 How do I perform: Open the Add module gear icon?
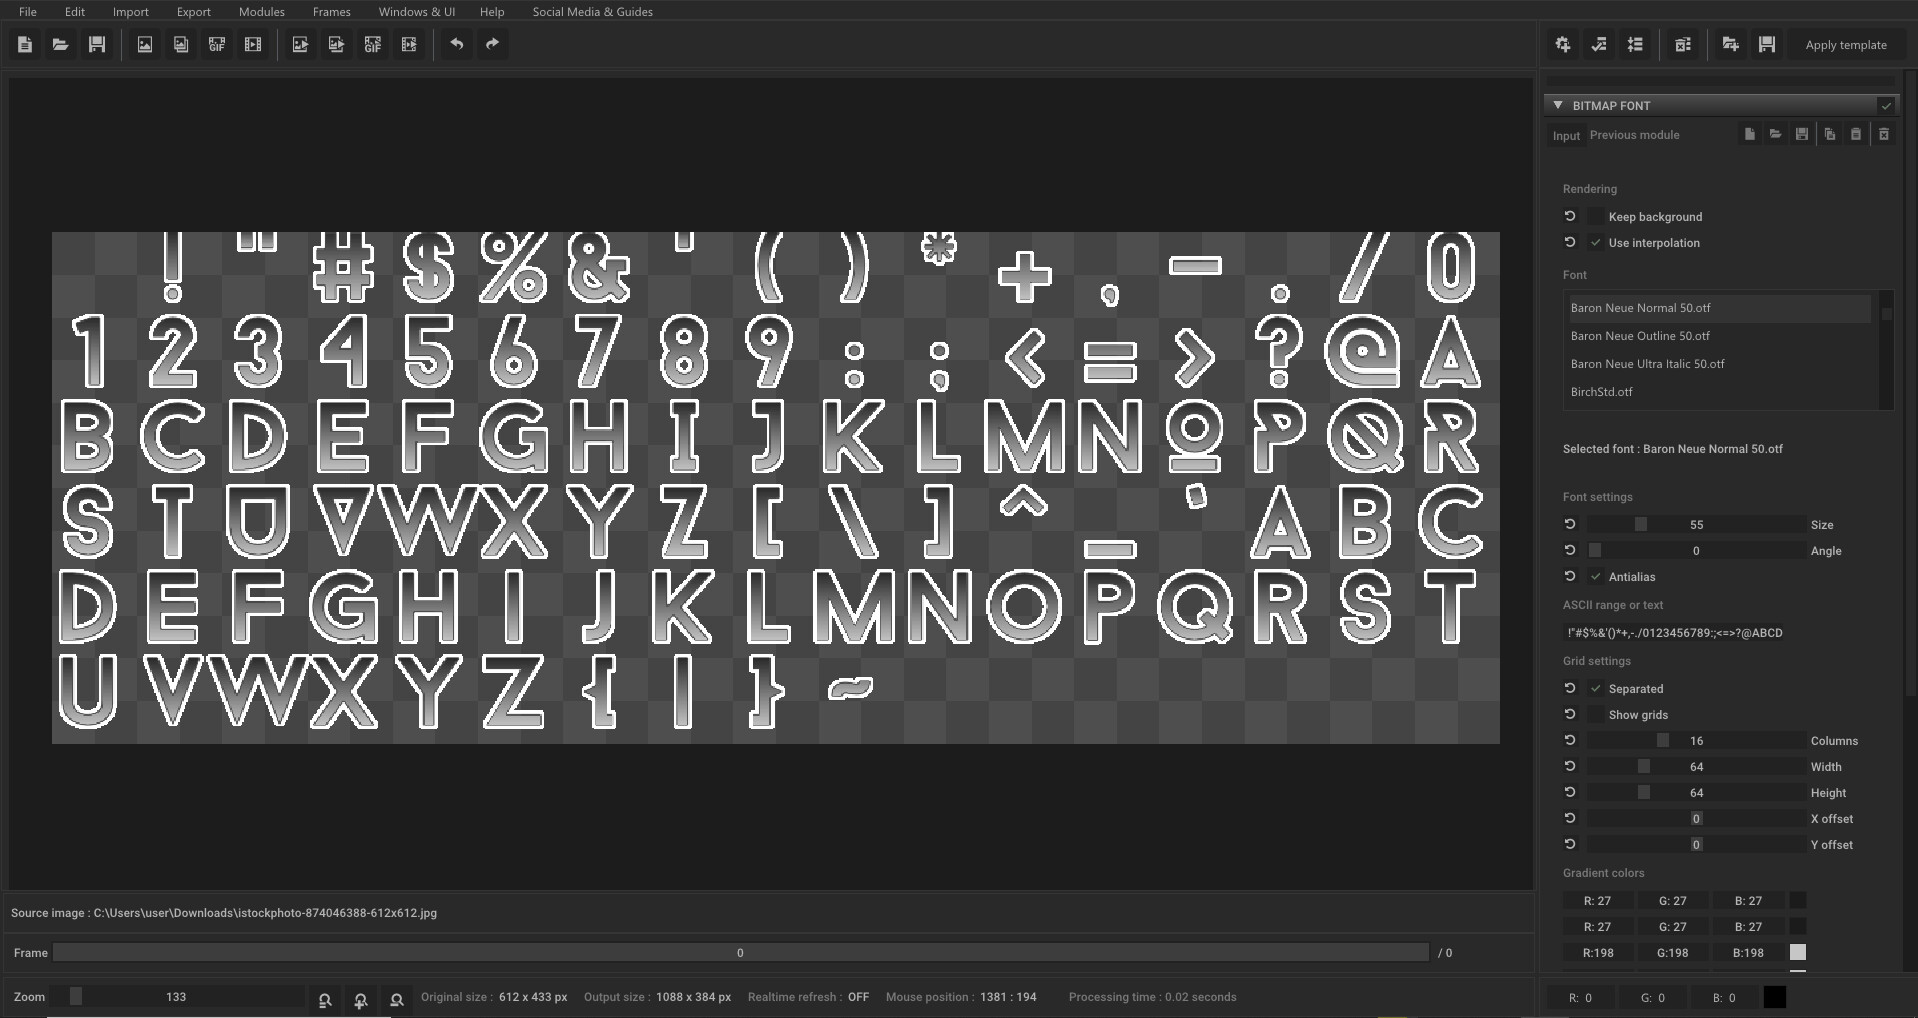pyautogui.click(x=1562, y=44)
